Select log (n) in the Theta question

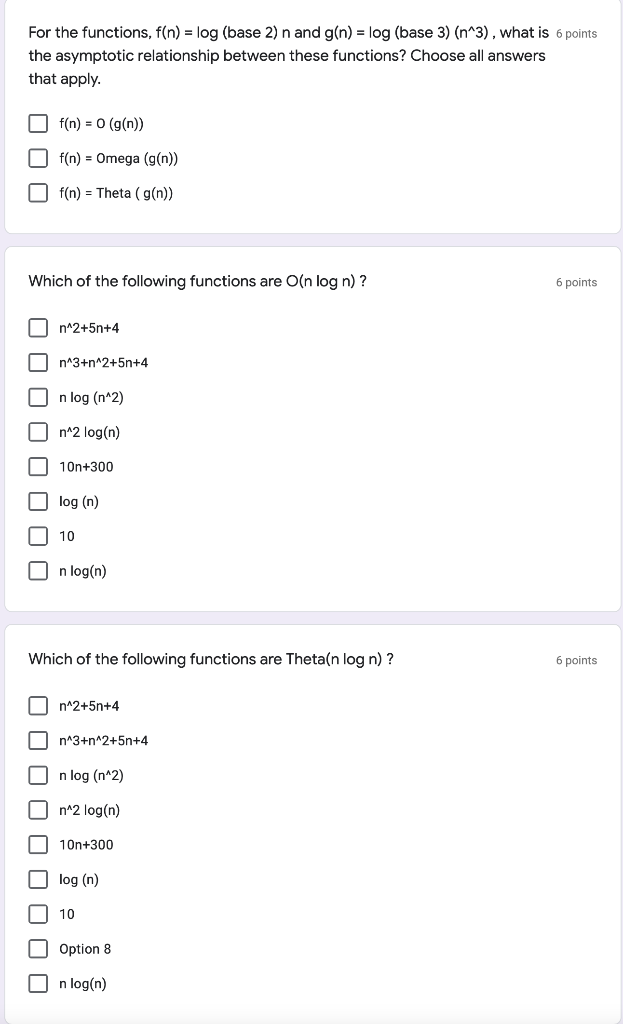38,879
